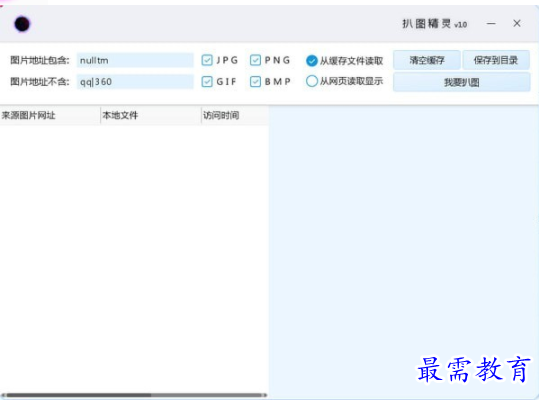Click the 图片地址包含 label text
The image size is (539, 401).
40,60
